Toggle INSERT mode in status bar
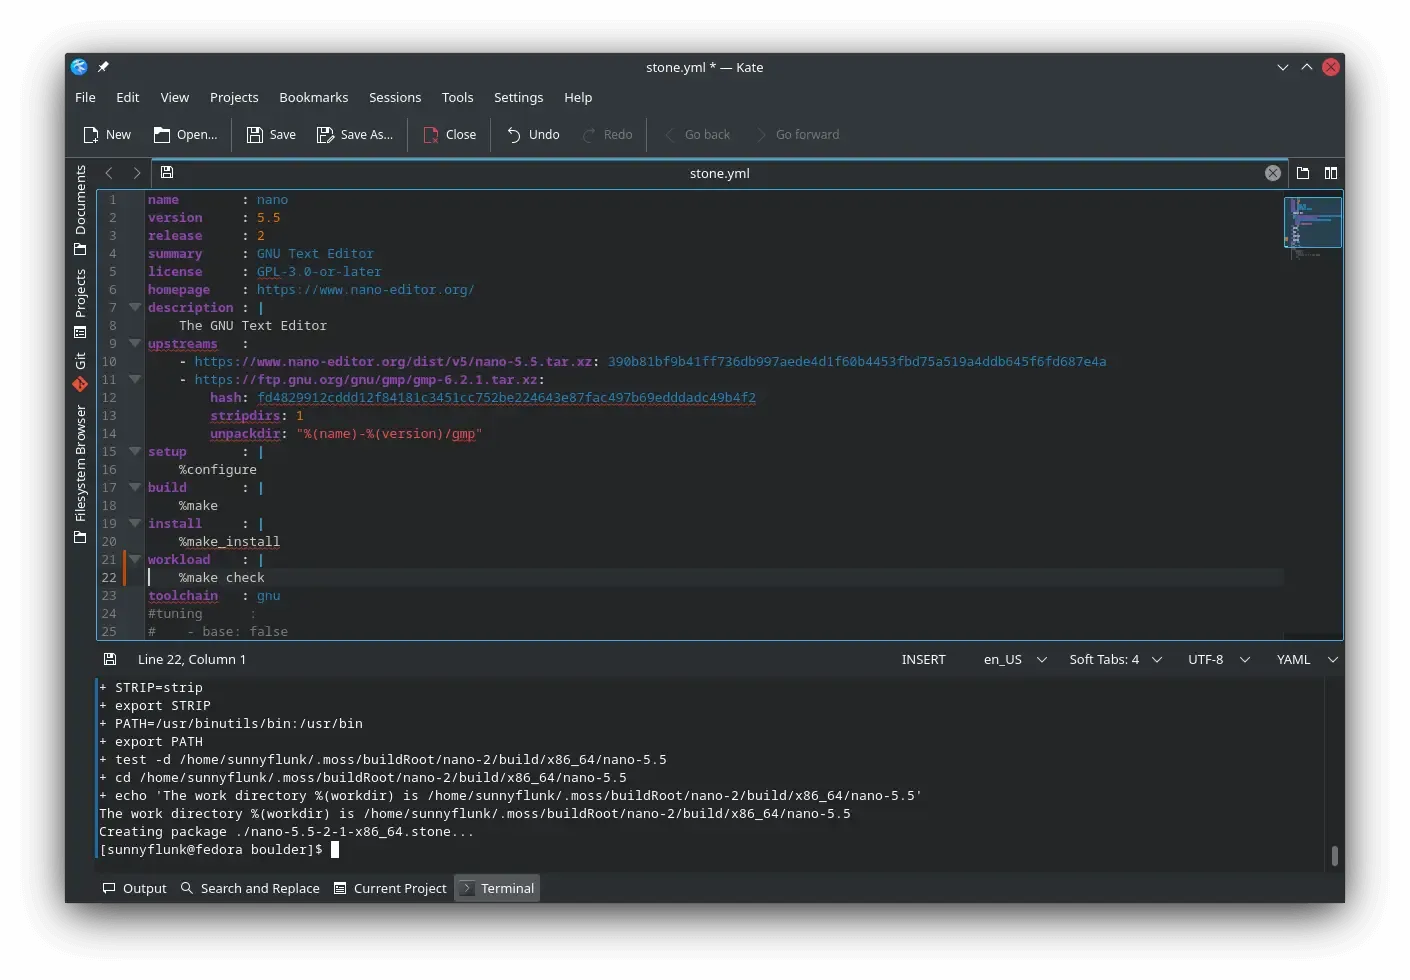This screenshot has height=980, width=1410. coord(923,660)
